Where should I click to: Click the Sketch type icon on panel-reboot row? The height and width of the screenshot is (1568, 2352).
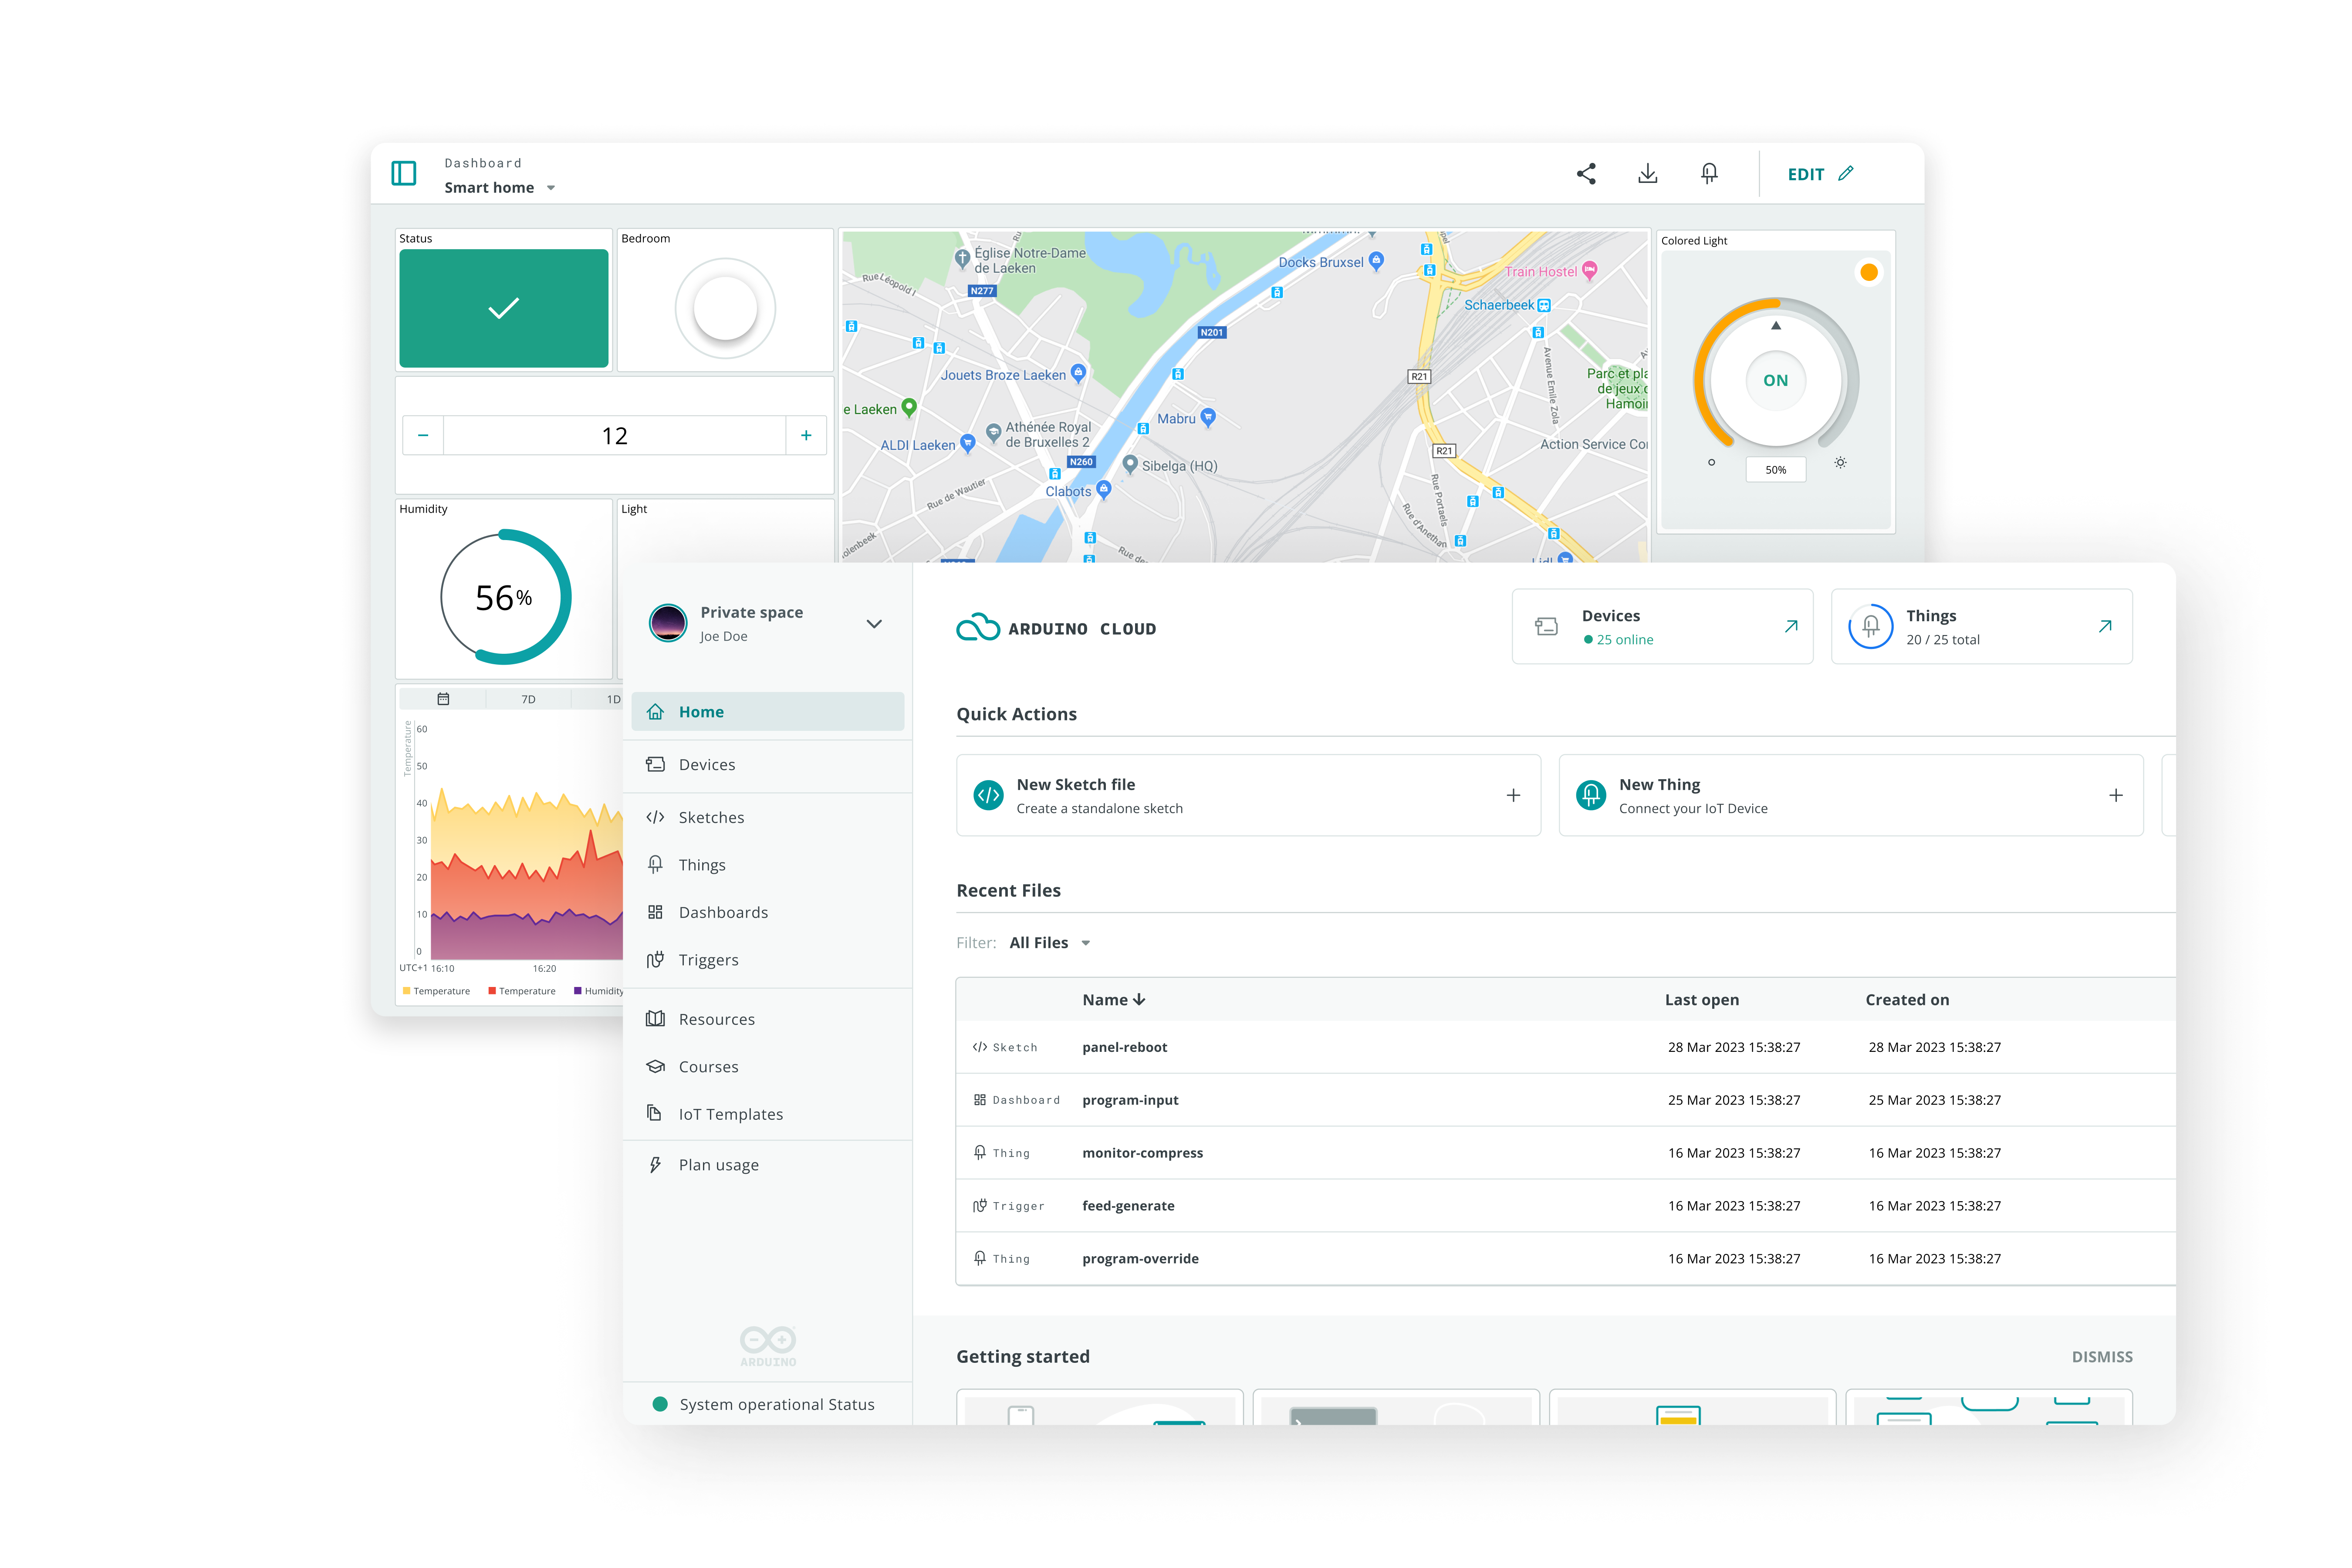980,1047
